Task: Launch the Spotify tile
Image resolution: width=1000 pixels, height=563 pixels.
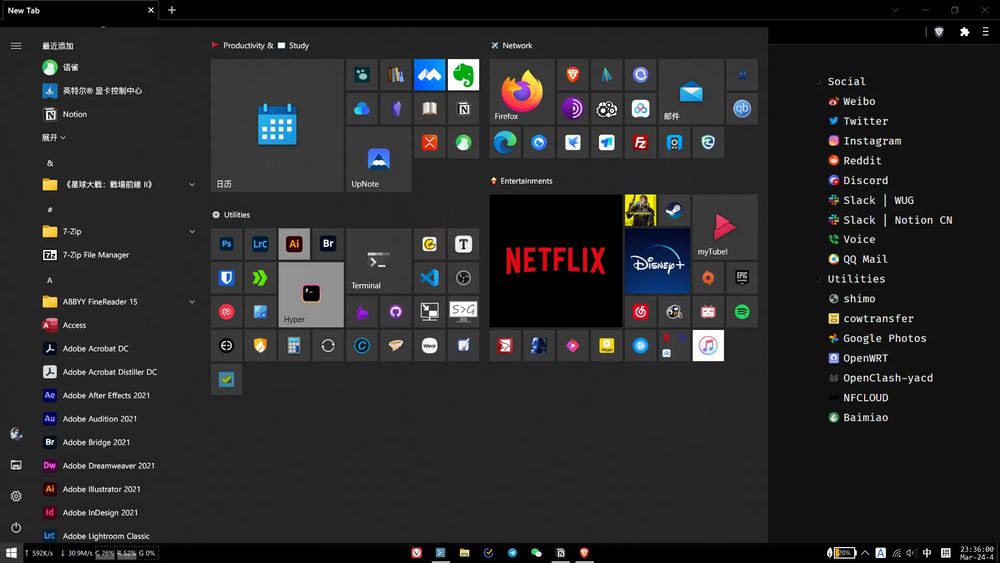Action: pyautogui.click(x=742, y=312)
